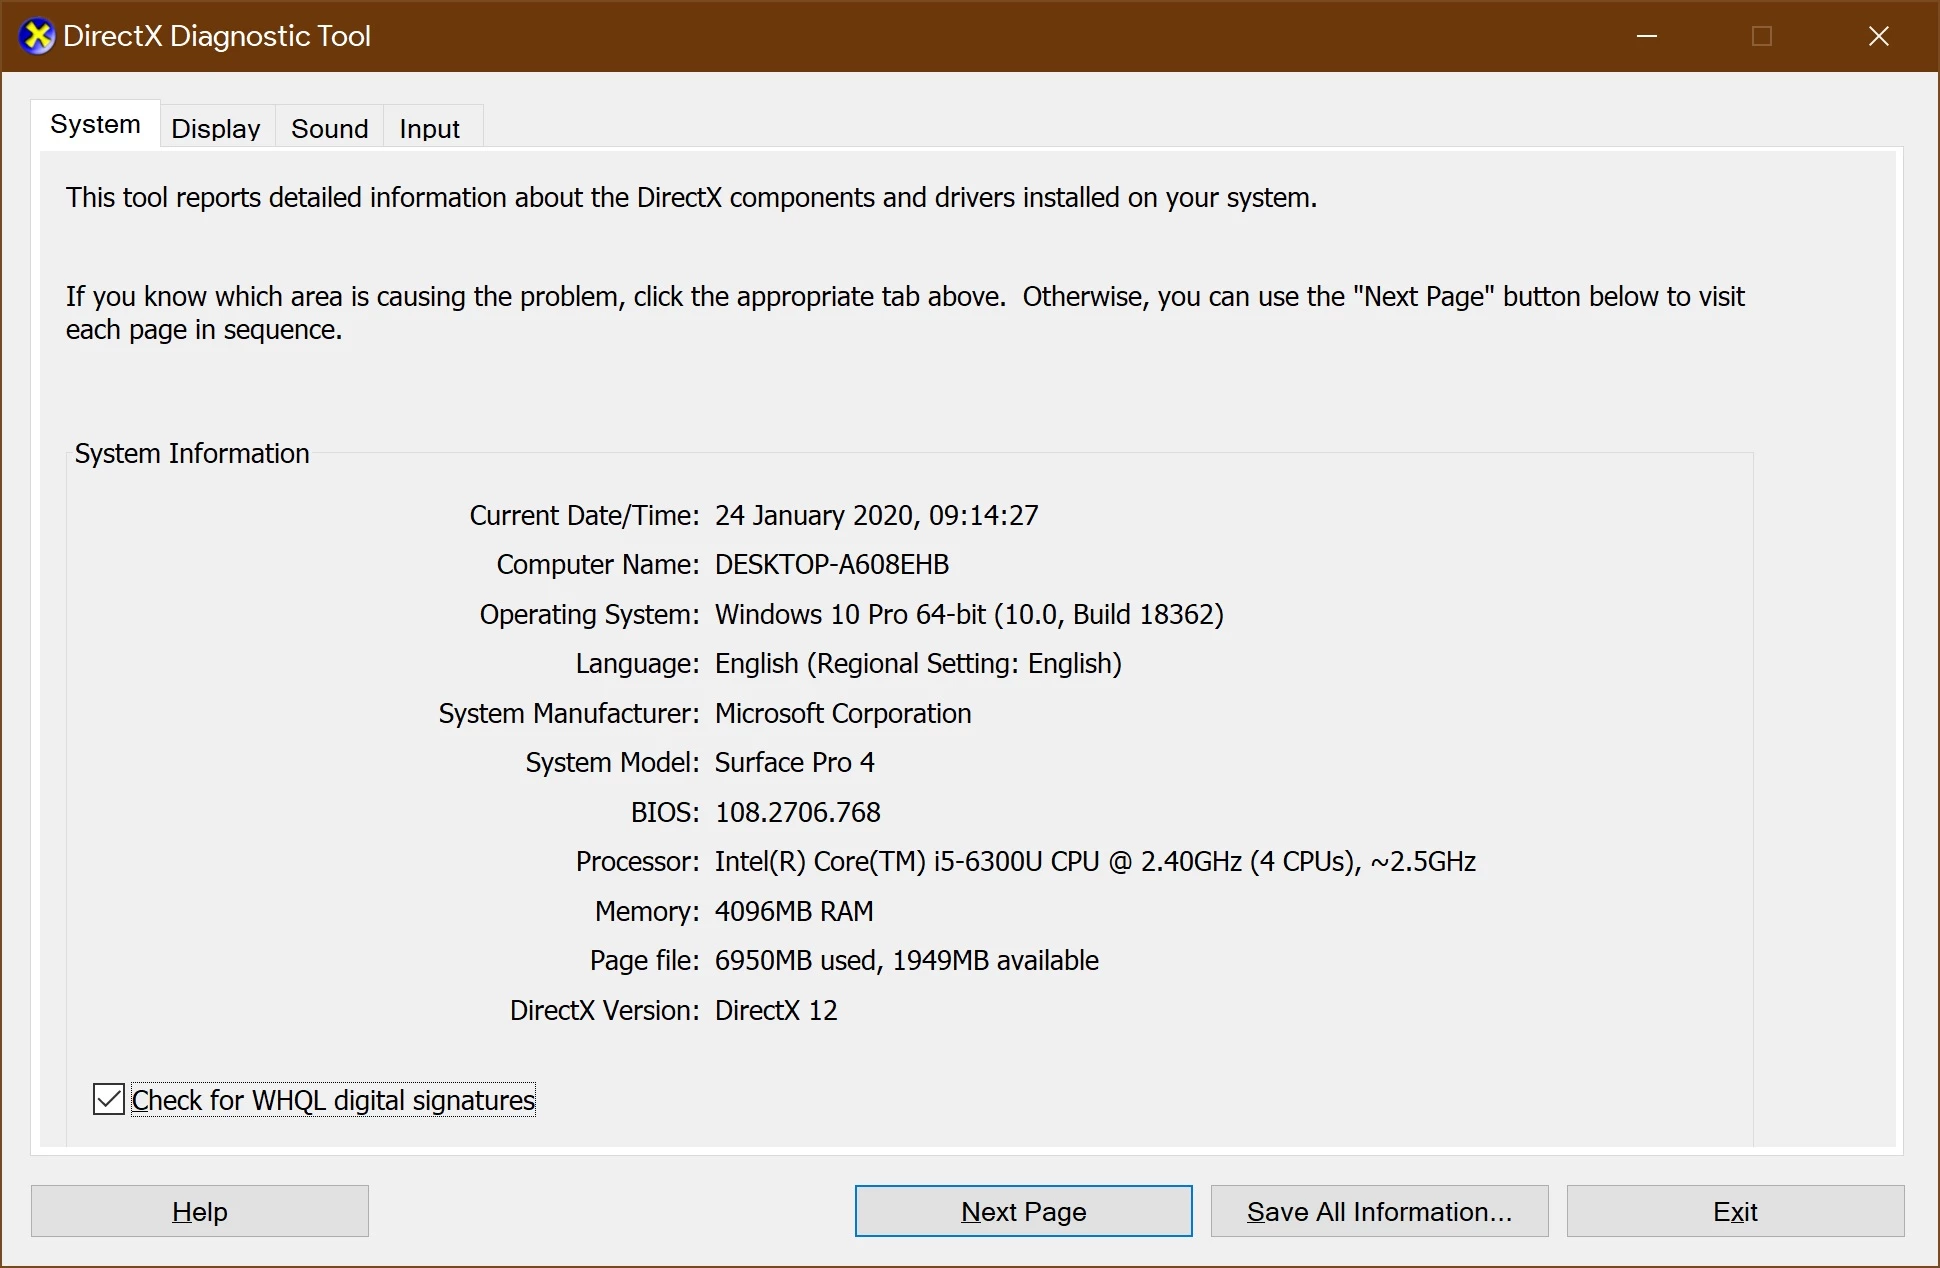Viewport: 1940px width, 1268px height.
Task: Click the System Information group label
Action: [x=192, y=454]
